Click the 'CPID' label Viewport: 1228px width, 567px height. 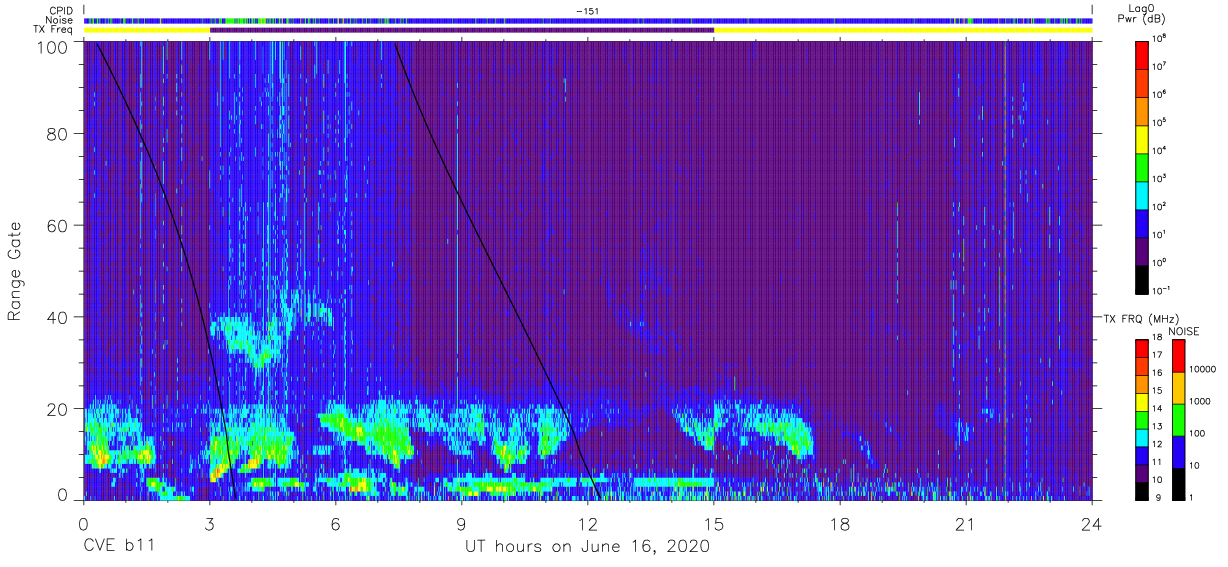(60, 10)
